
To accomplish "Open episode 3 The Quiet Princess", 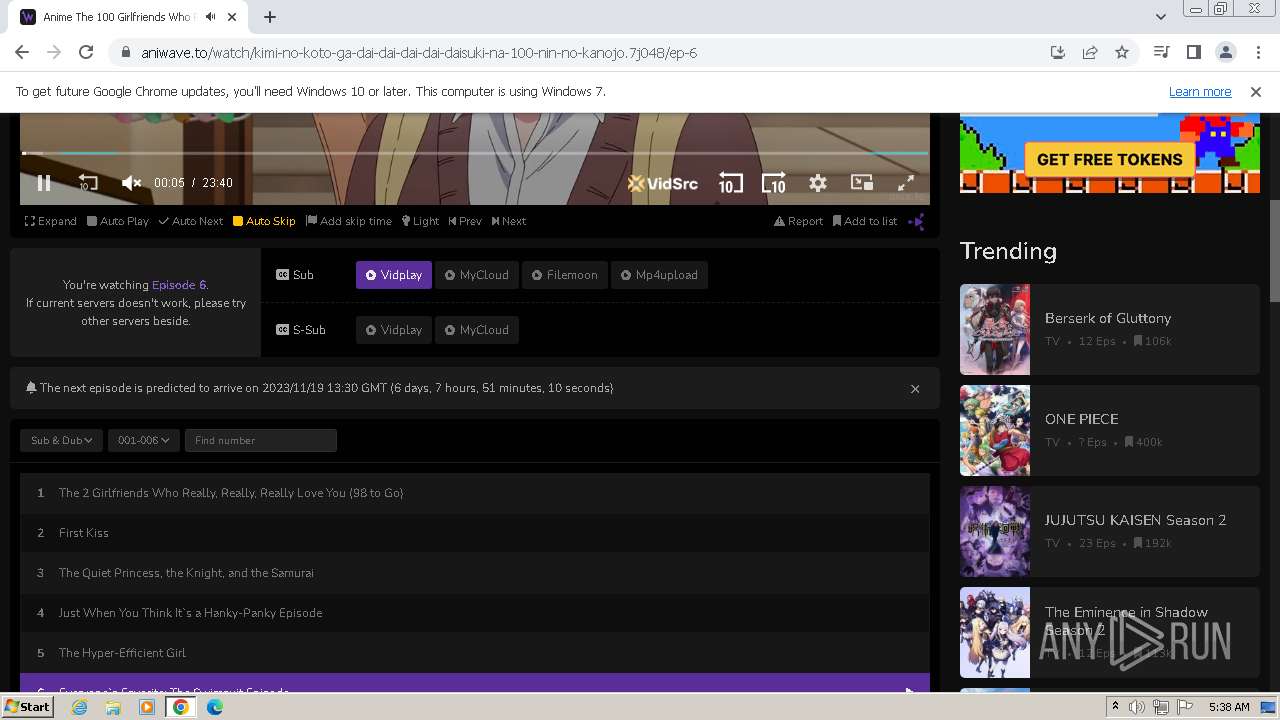I will (x=475, y=573).
